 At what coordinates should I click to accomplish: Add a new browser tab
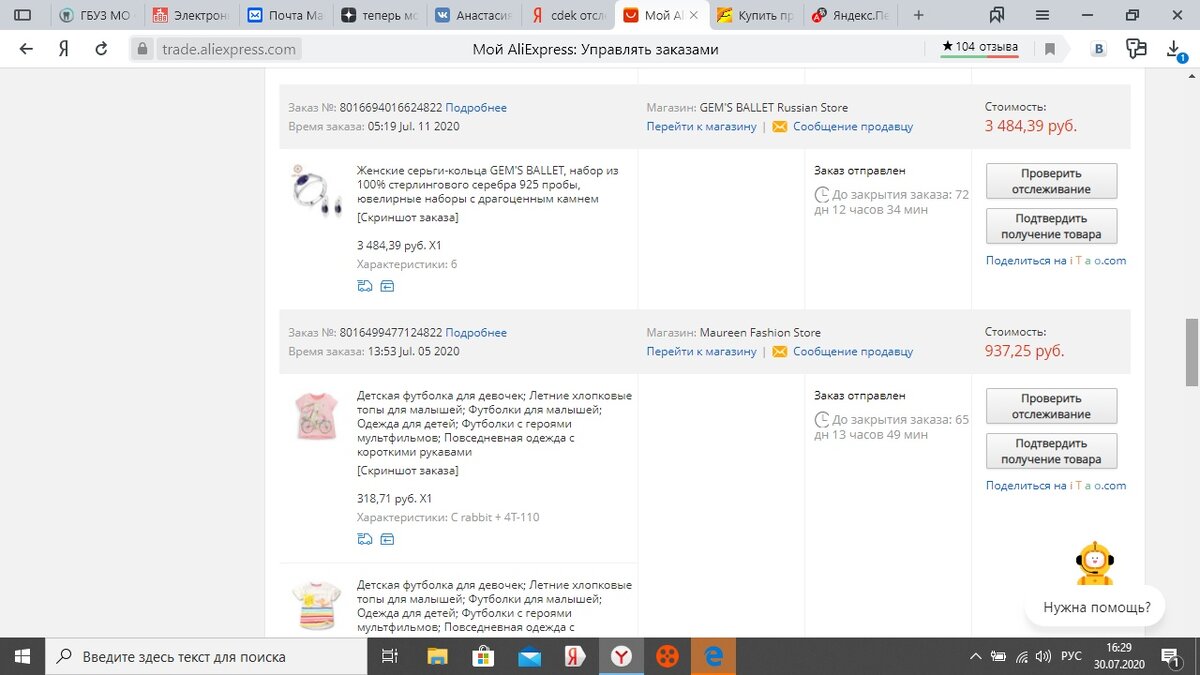pos(919,15)
